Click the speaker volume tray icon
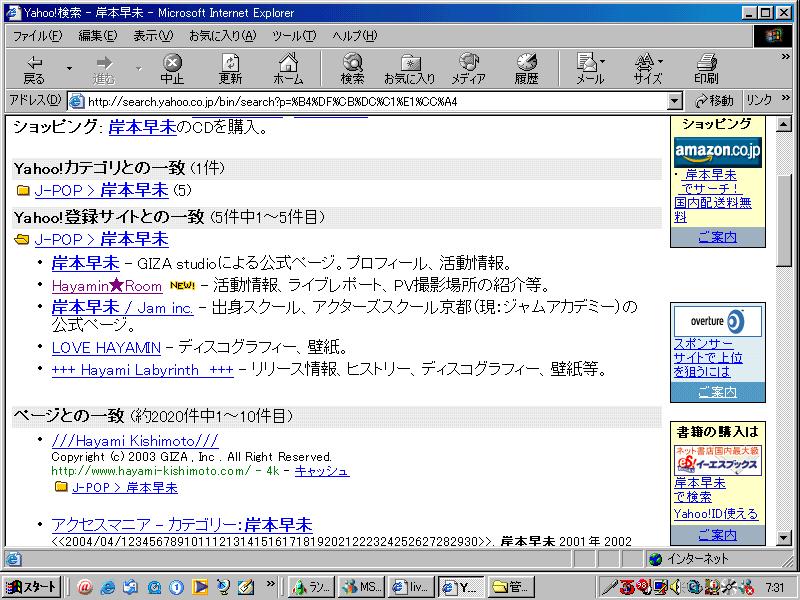This screenshot has height=600, width=800. point(676,587)
